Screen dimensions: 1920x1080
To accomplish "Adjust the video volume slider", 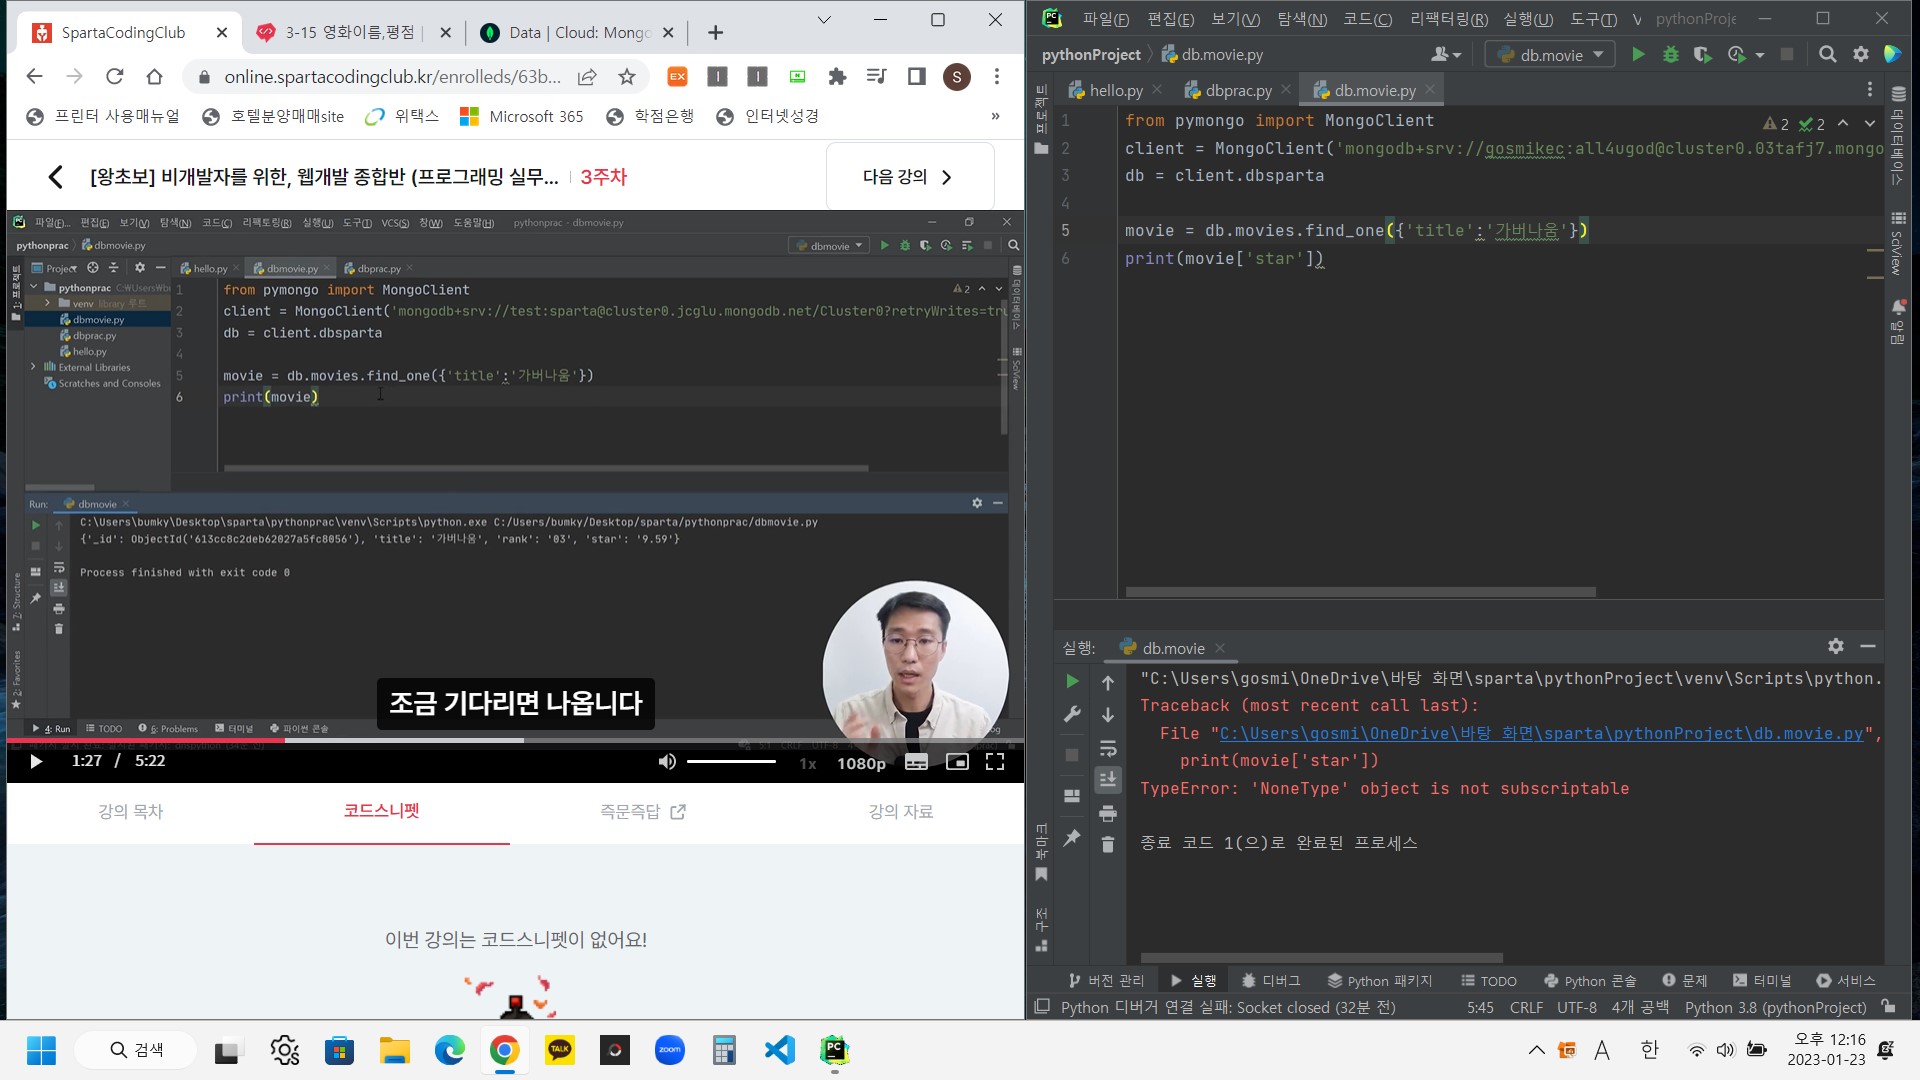I will coord(731,762).
